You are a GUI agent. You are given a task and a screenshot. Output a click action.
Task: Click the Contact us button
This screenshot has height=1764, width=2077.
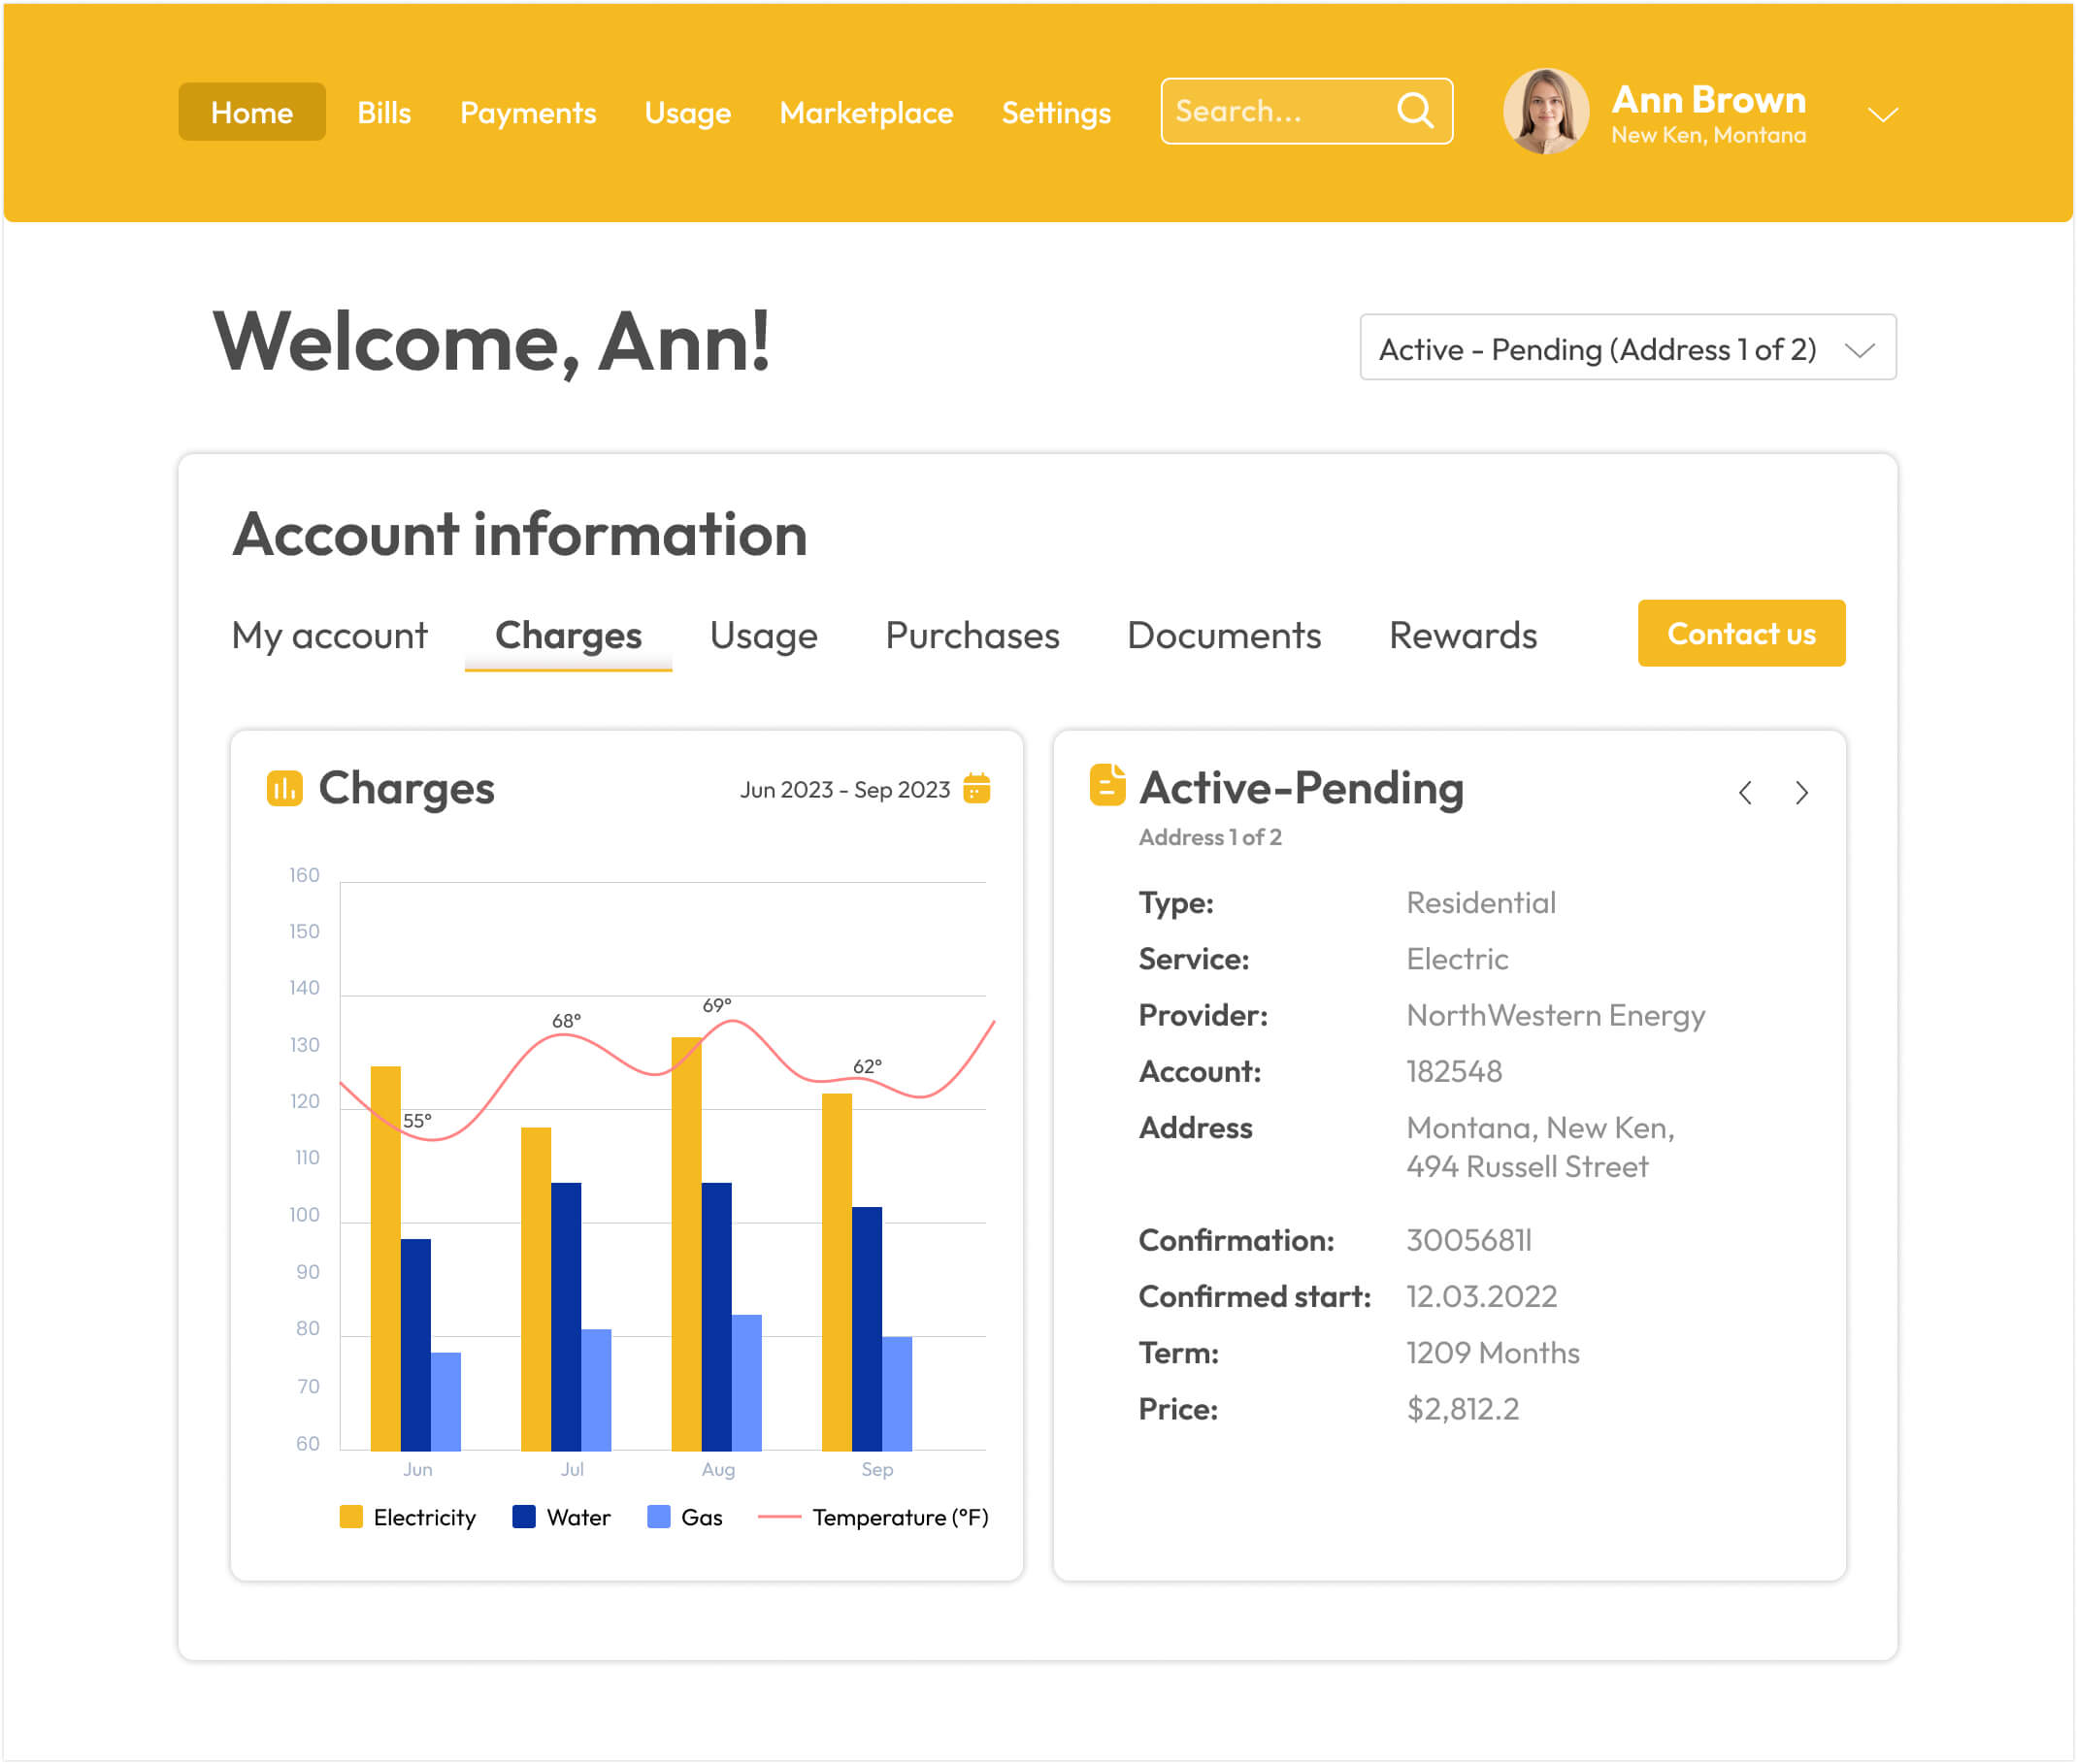point(1740,634)
